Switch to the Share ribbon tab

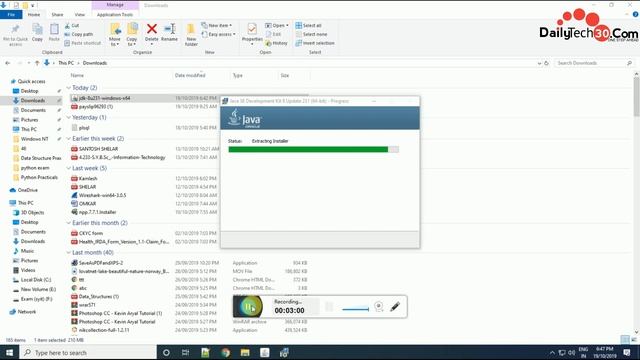pyautogui.click(x=57, y=14)
